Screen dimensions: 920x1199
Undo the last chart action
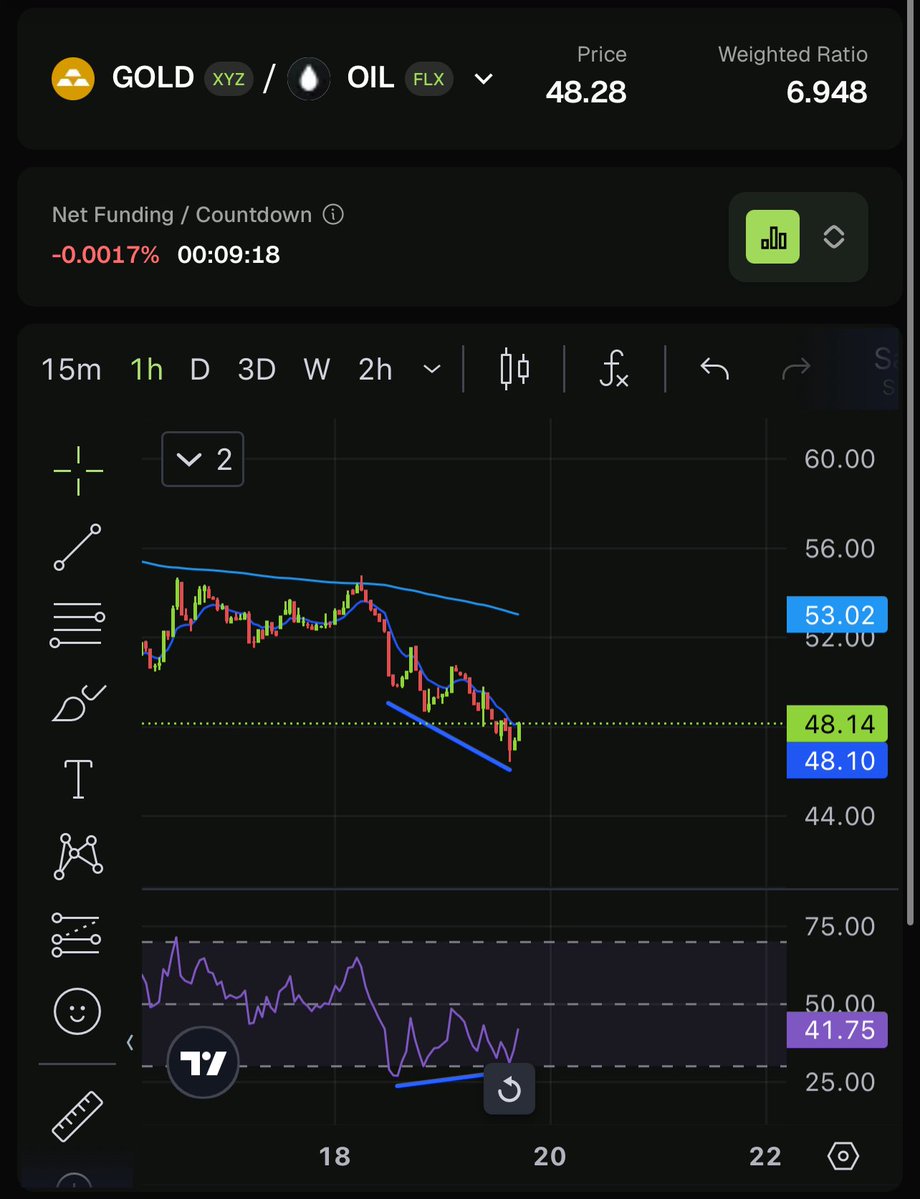pyautogui.click(x=714, y=369)
